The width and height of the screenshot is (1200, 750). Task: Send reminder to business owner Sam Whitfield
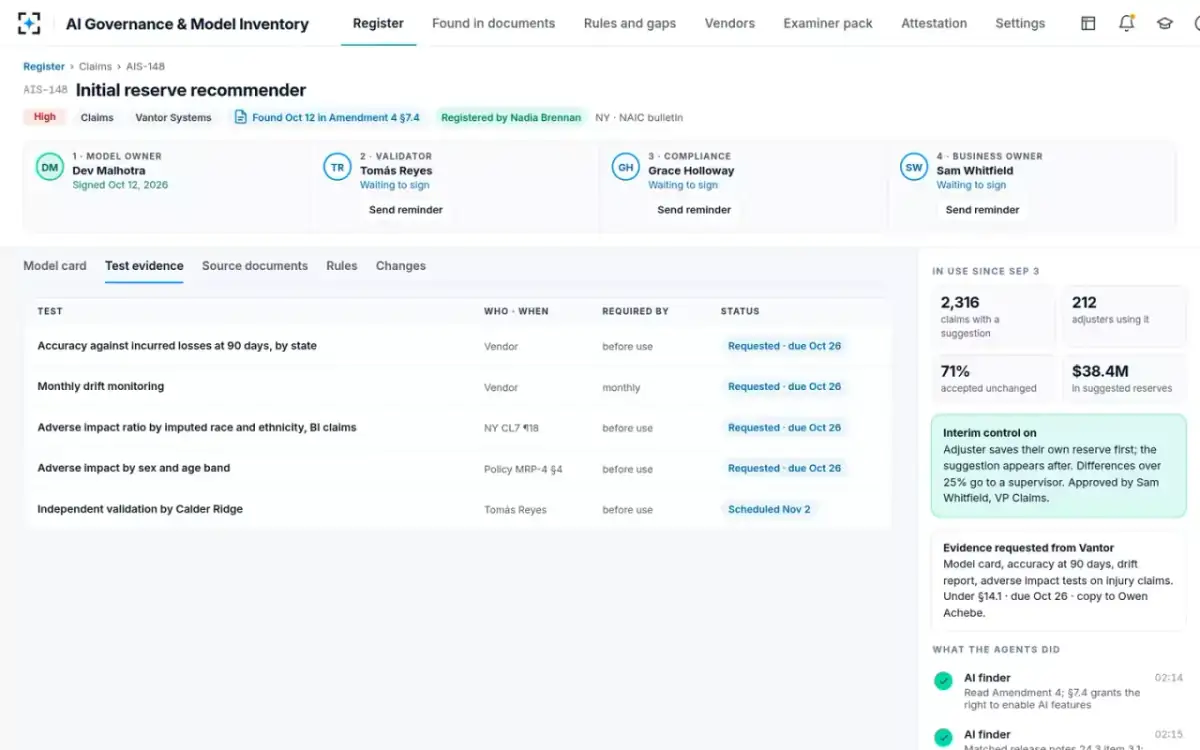click(982, 210)
